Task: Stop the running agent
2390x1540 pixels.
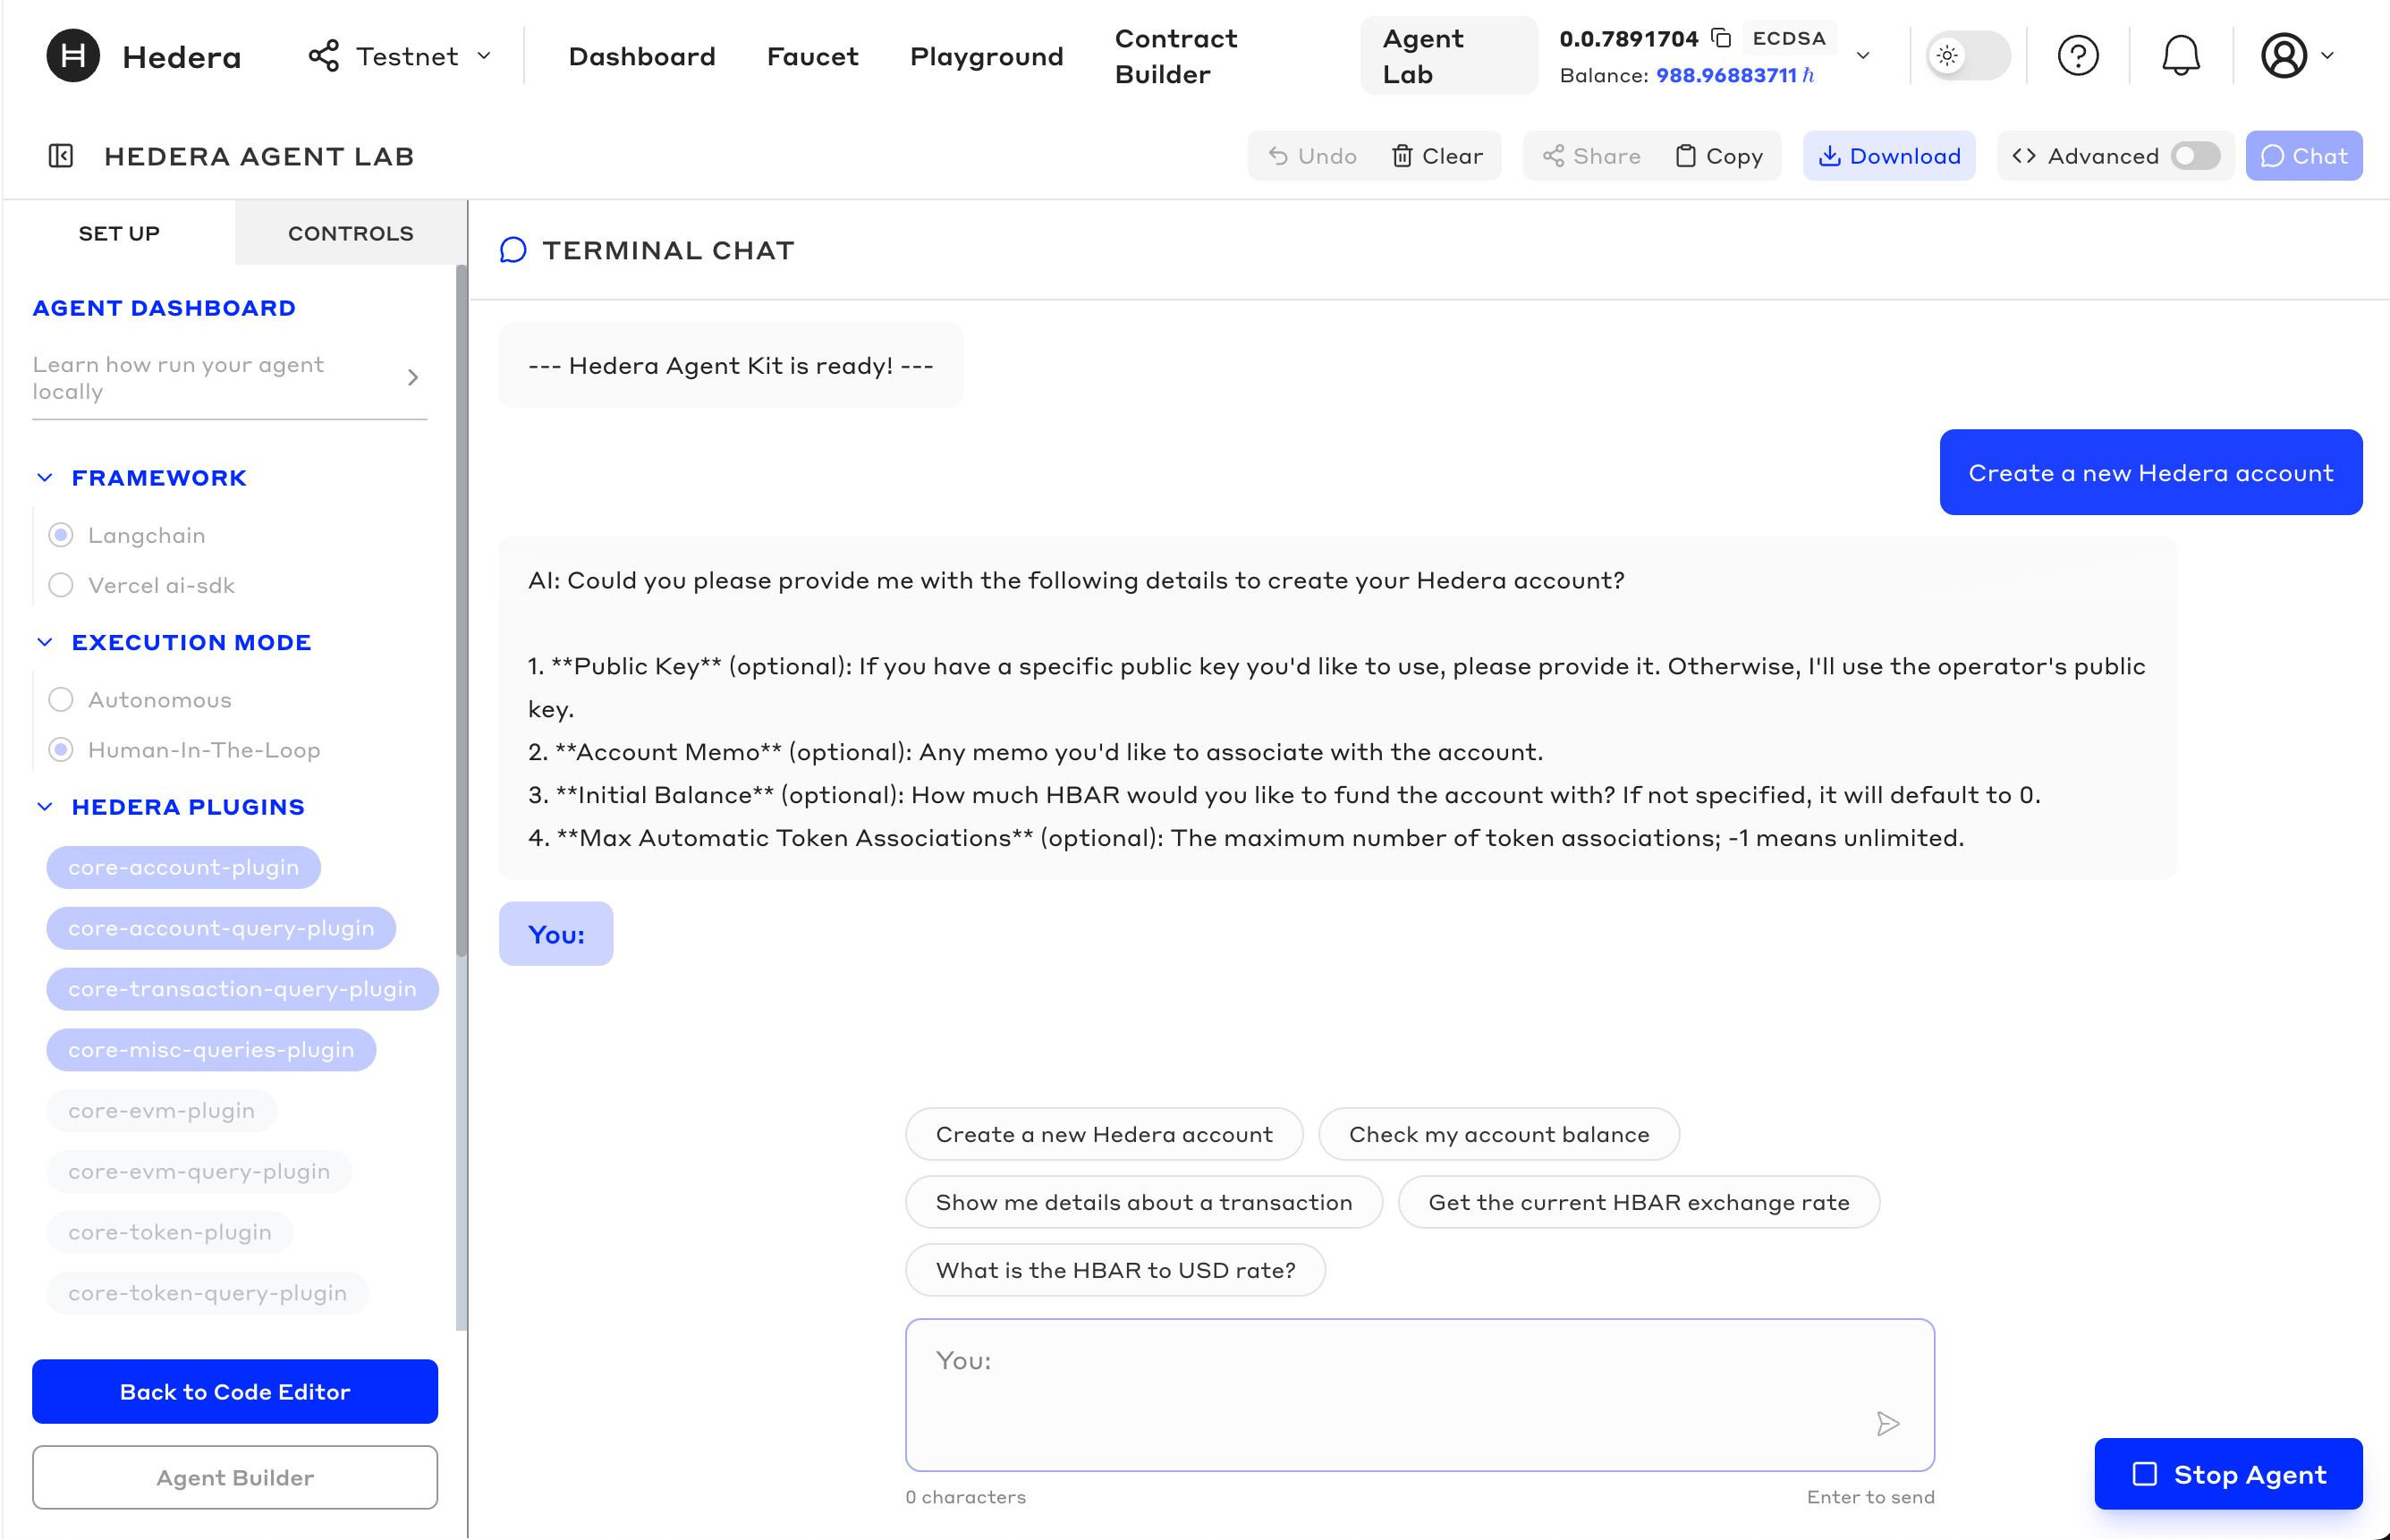Action: (x=2229, y=1475)
